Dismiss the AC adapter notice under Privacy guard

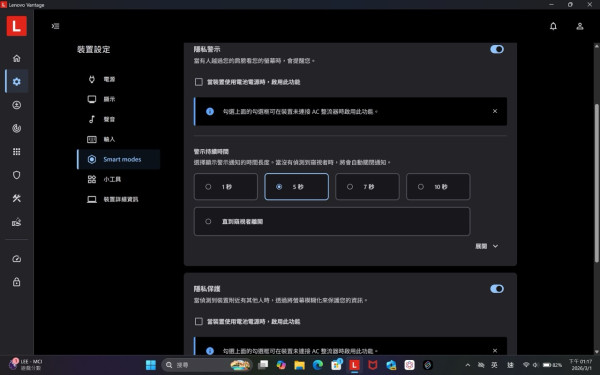[495, 351]
